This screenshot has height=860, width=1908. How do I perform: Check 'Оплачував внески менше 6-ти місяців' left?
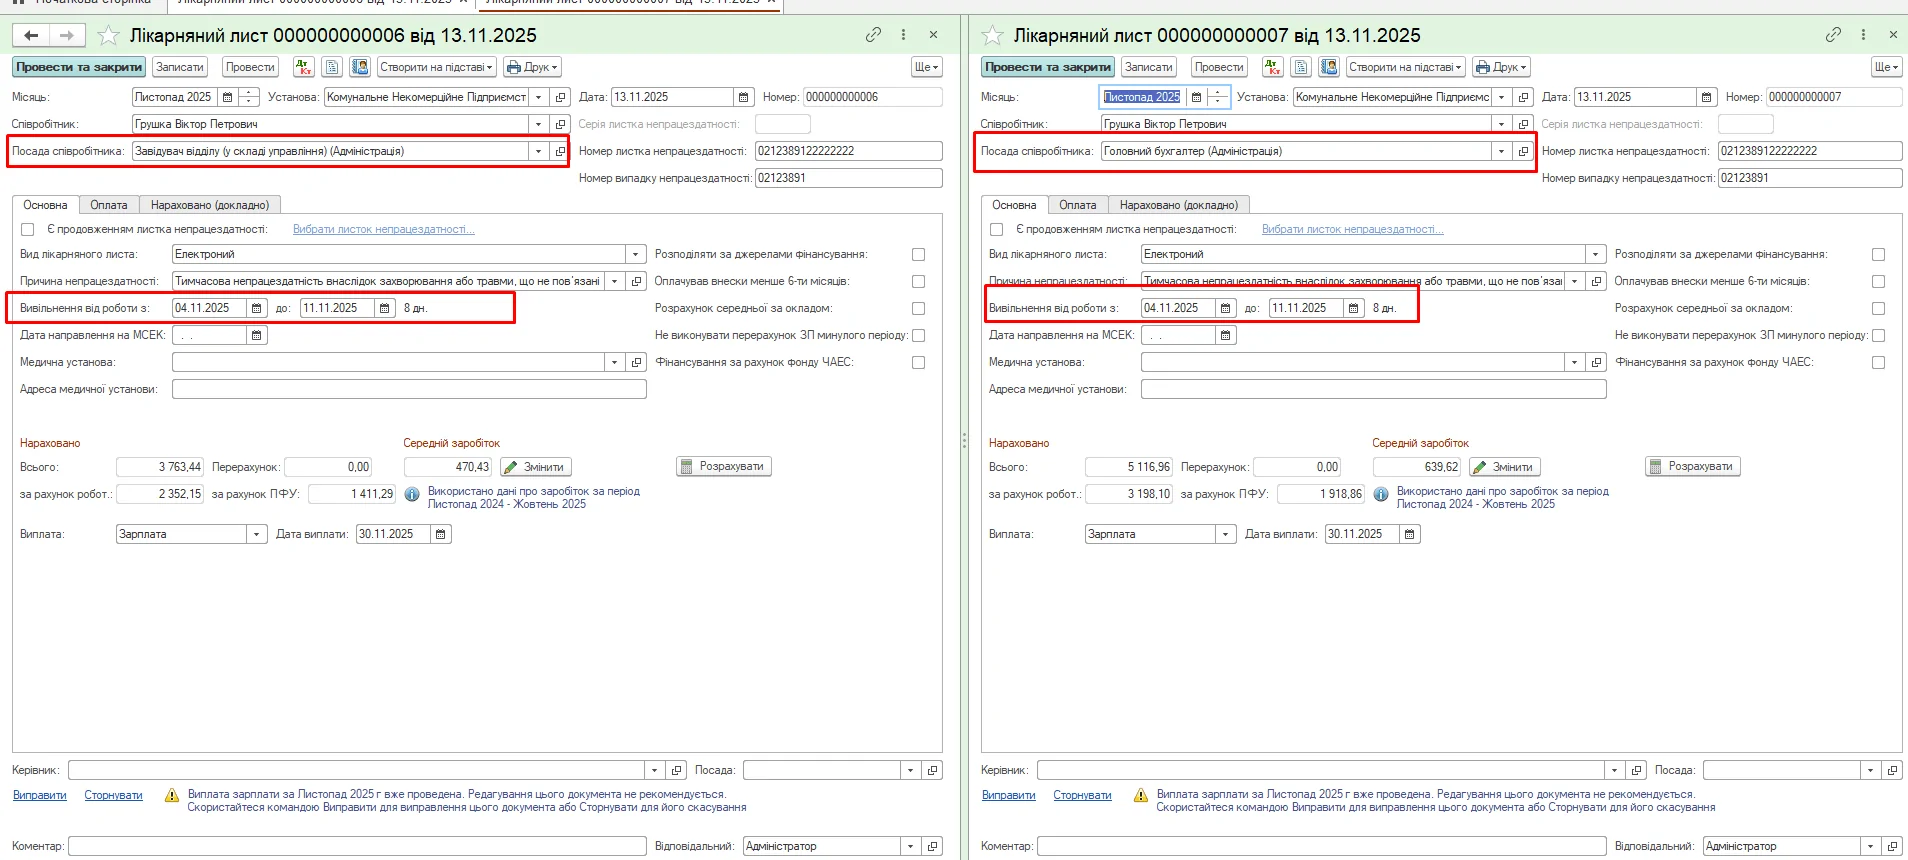(x=918, y=281)
